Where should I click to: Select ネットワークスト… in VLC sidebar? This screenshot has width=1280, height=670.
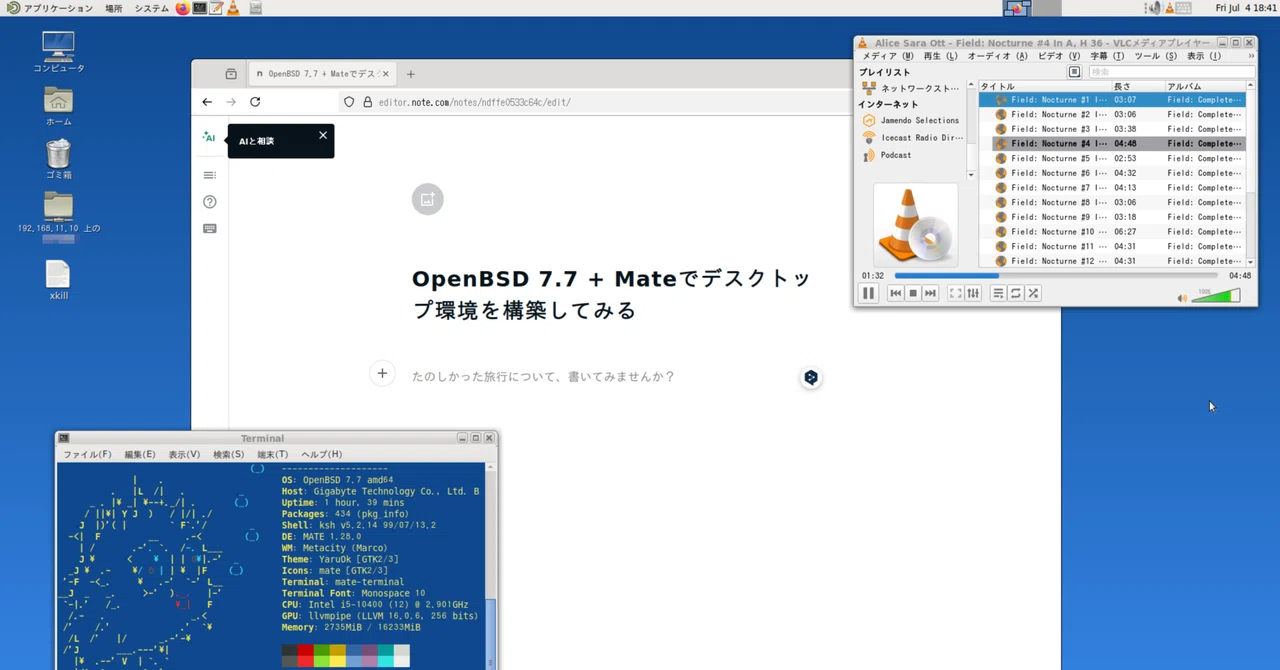[911, 88]
